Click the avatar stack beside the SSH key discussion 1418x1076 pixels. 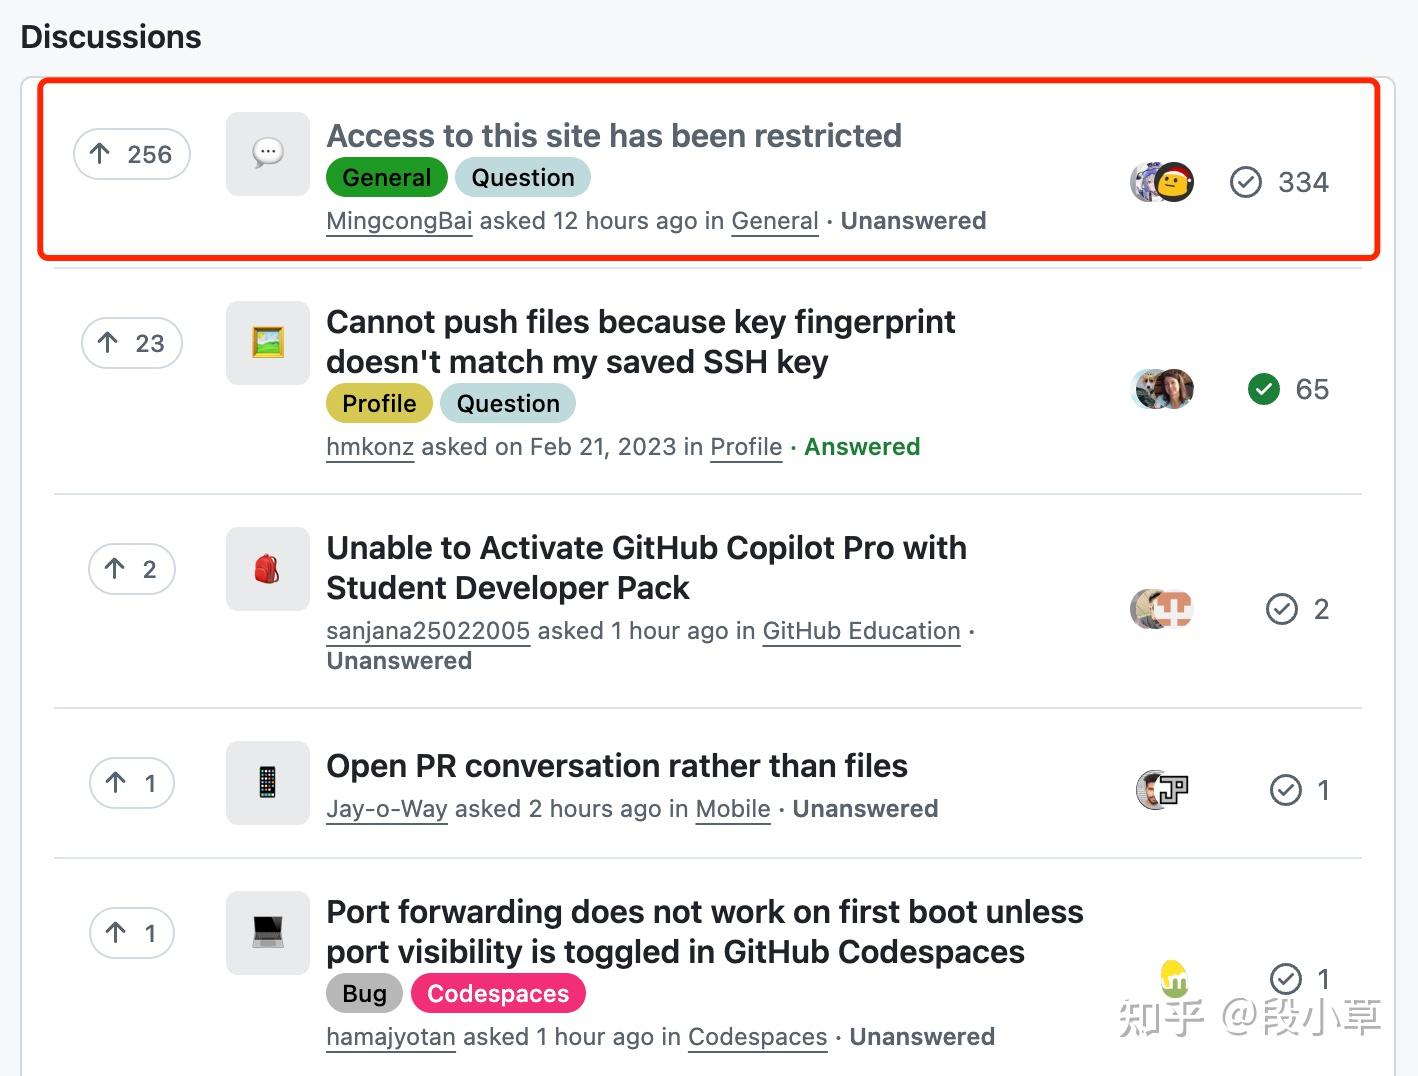[1161, 389]
